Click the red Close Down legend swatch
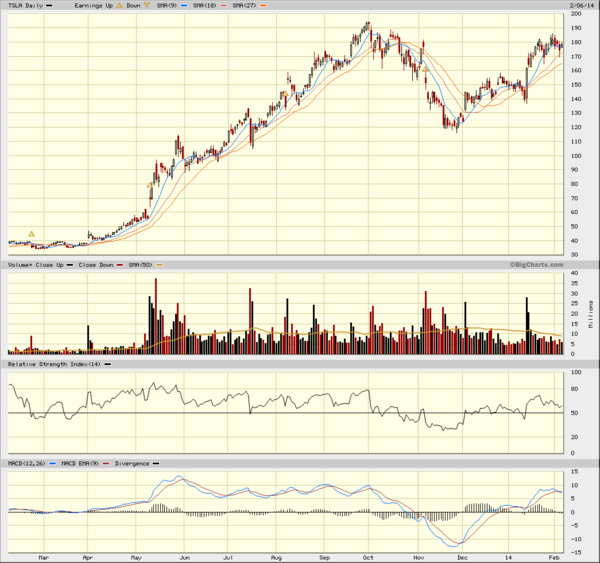Image resolution: width=600 pixels, height=563 pixels. coord(120,265)
